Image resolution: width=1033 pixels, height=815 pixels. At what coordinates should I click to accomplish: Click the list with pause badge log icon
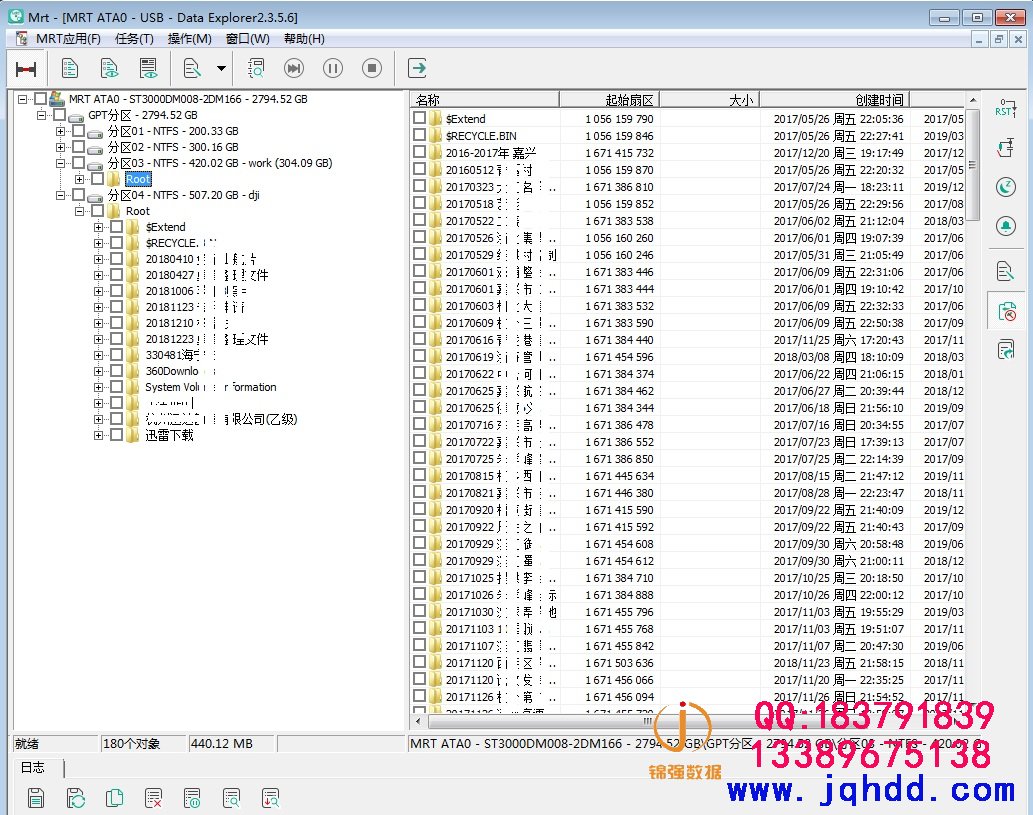[x=192, y=798]
